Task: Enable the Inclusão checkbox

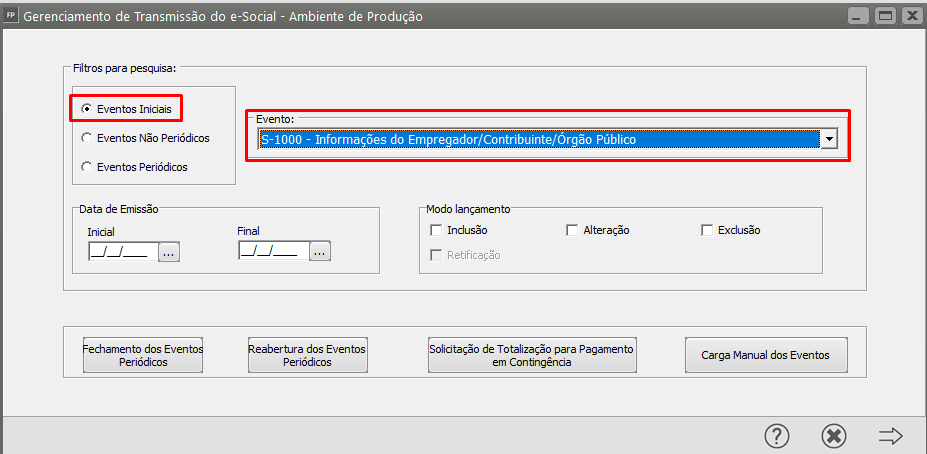Action: [436, 230]
